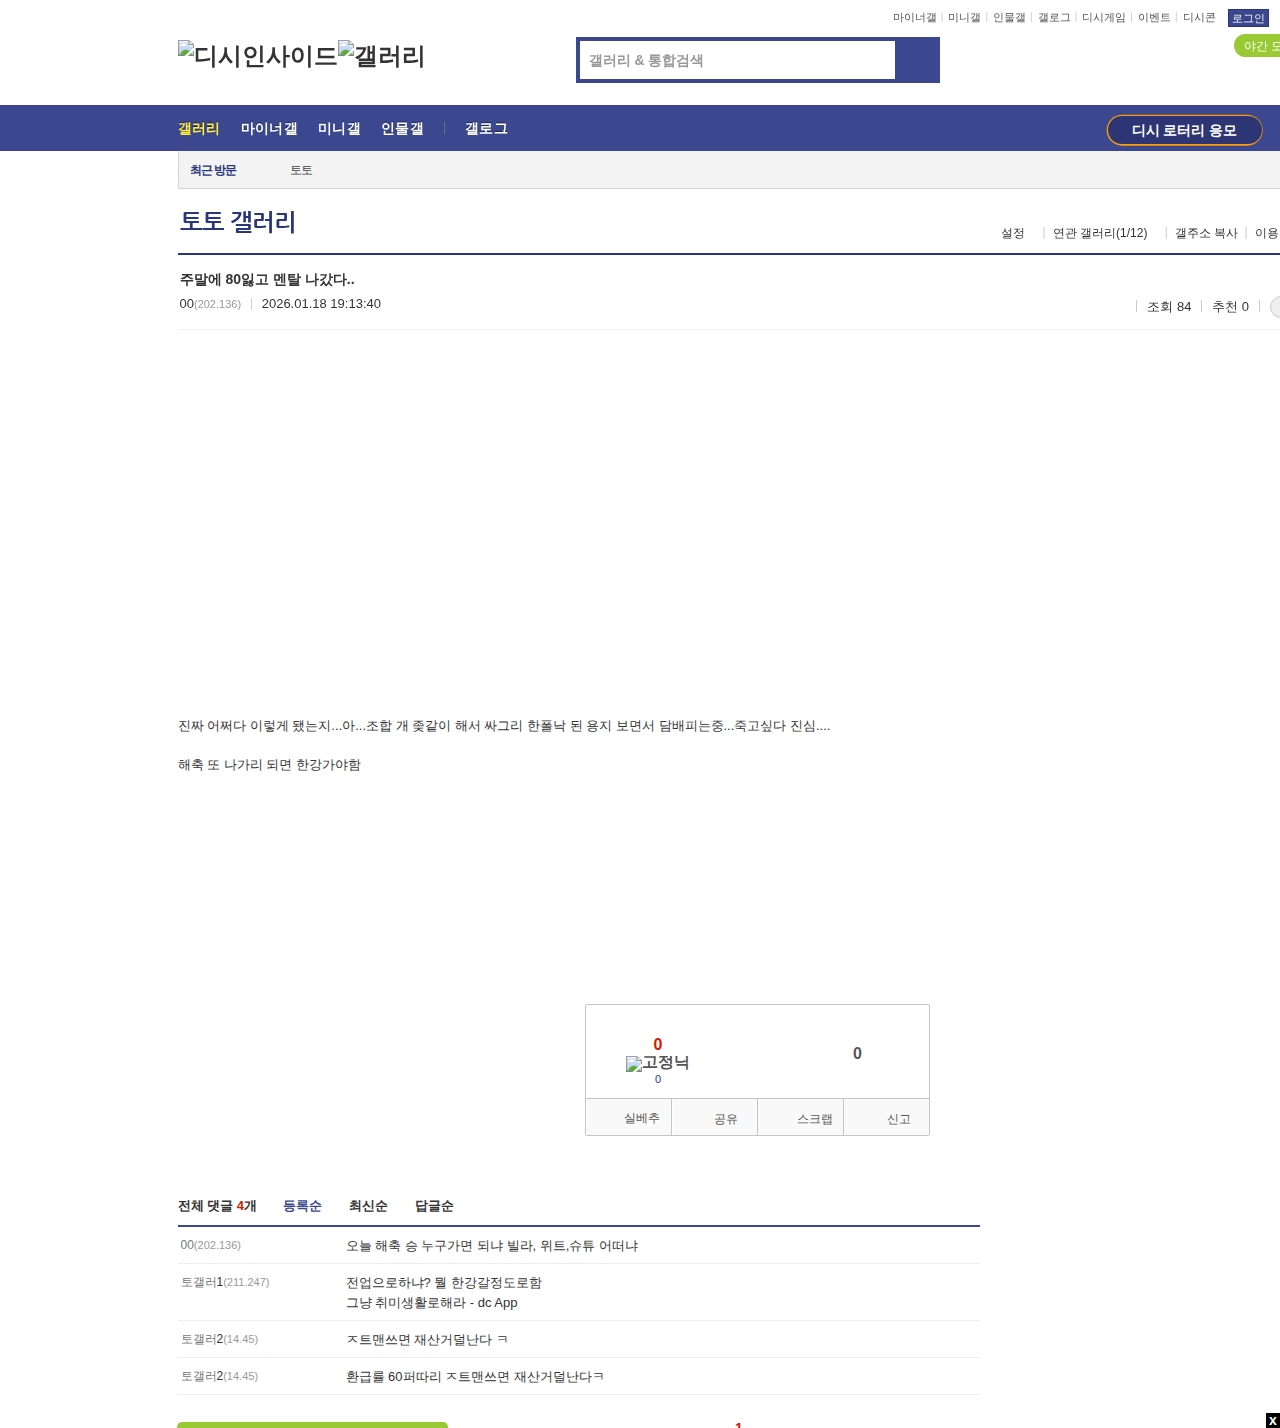Click the 최근 방문 label

[x=213, y=171]
